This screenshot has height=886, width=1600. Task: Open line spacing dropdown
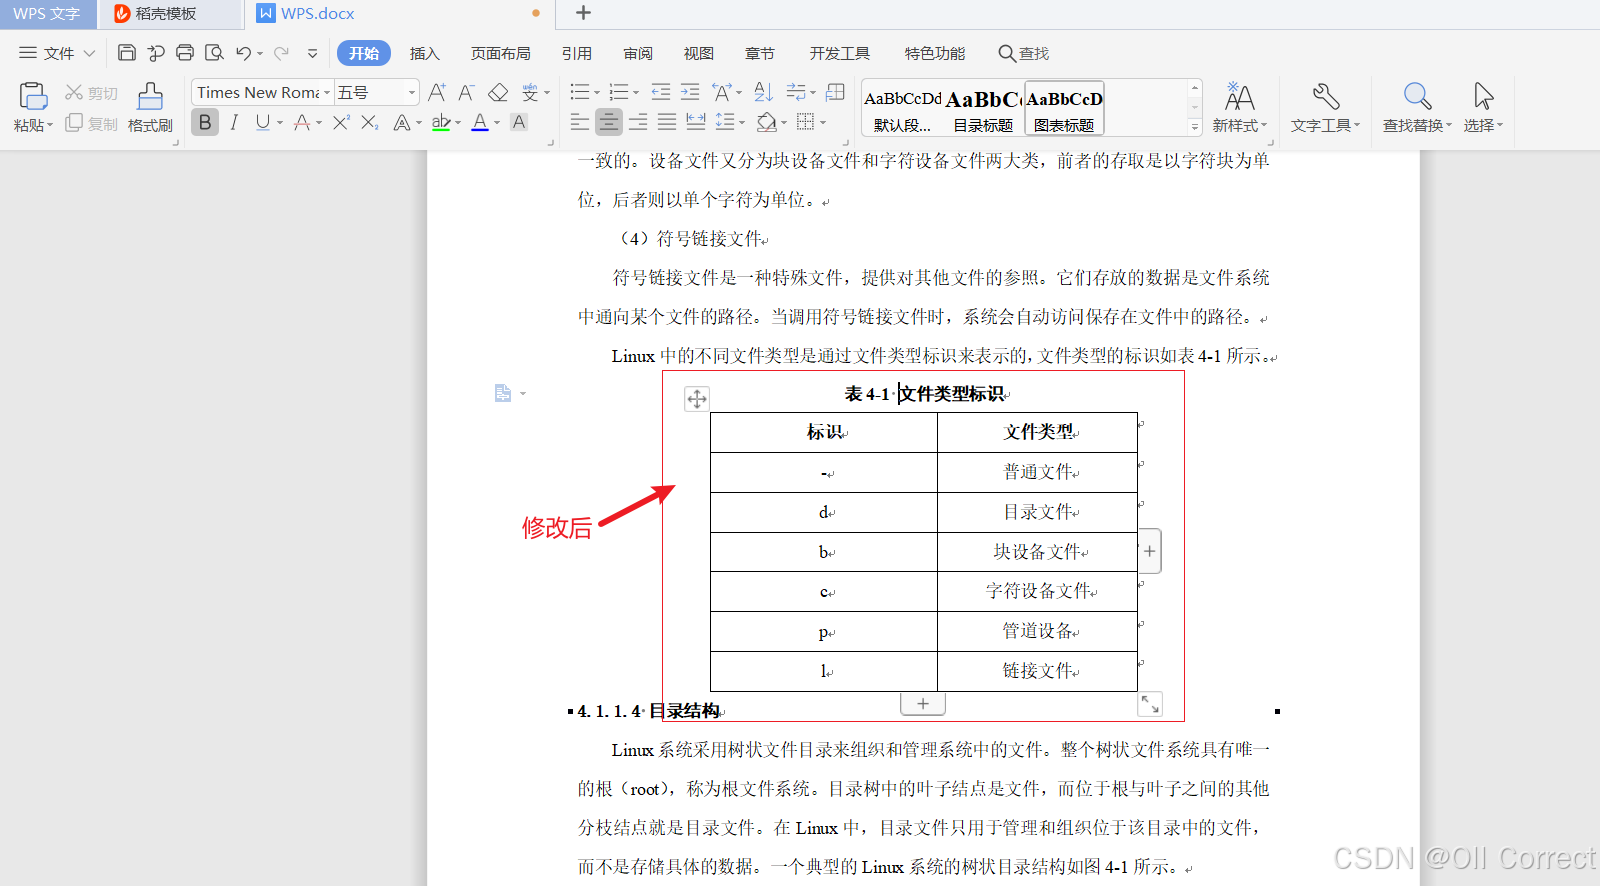742,123
